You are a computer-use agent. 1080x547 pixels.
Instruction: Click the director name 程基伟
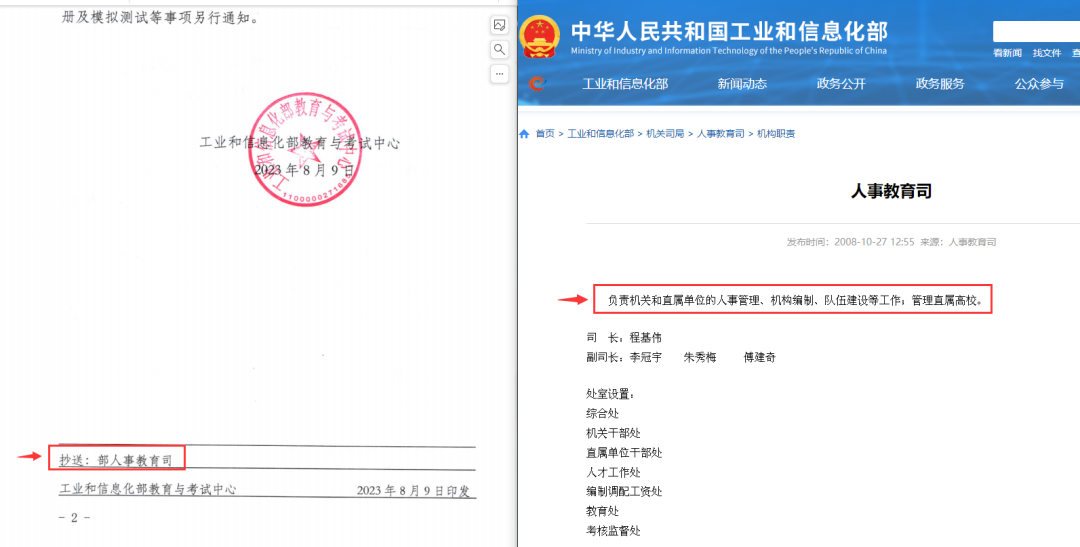click(645, 338)
